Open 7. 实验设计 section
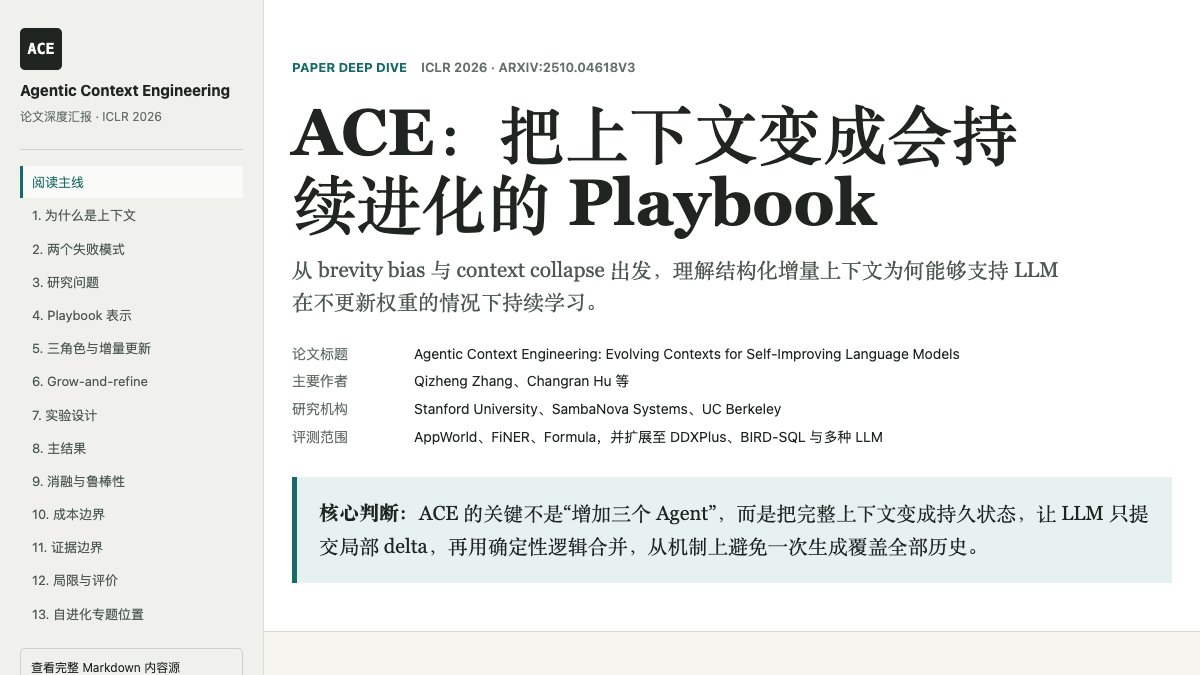 (131, 415)
